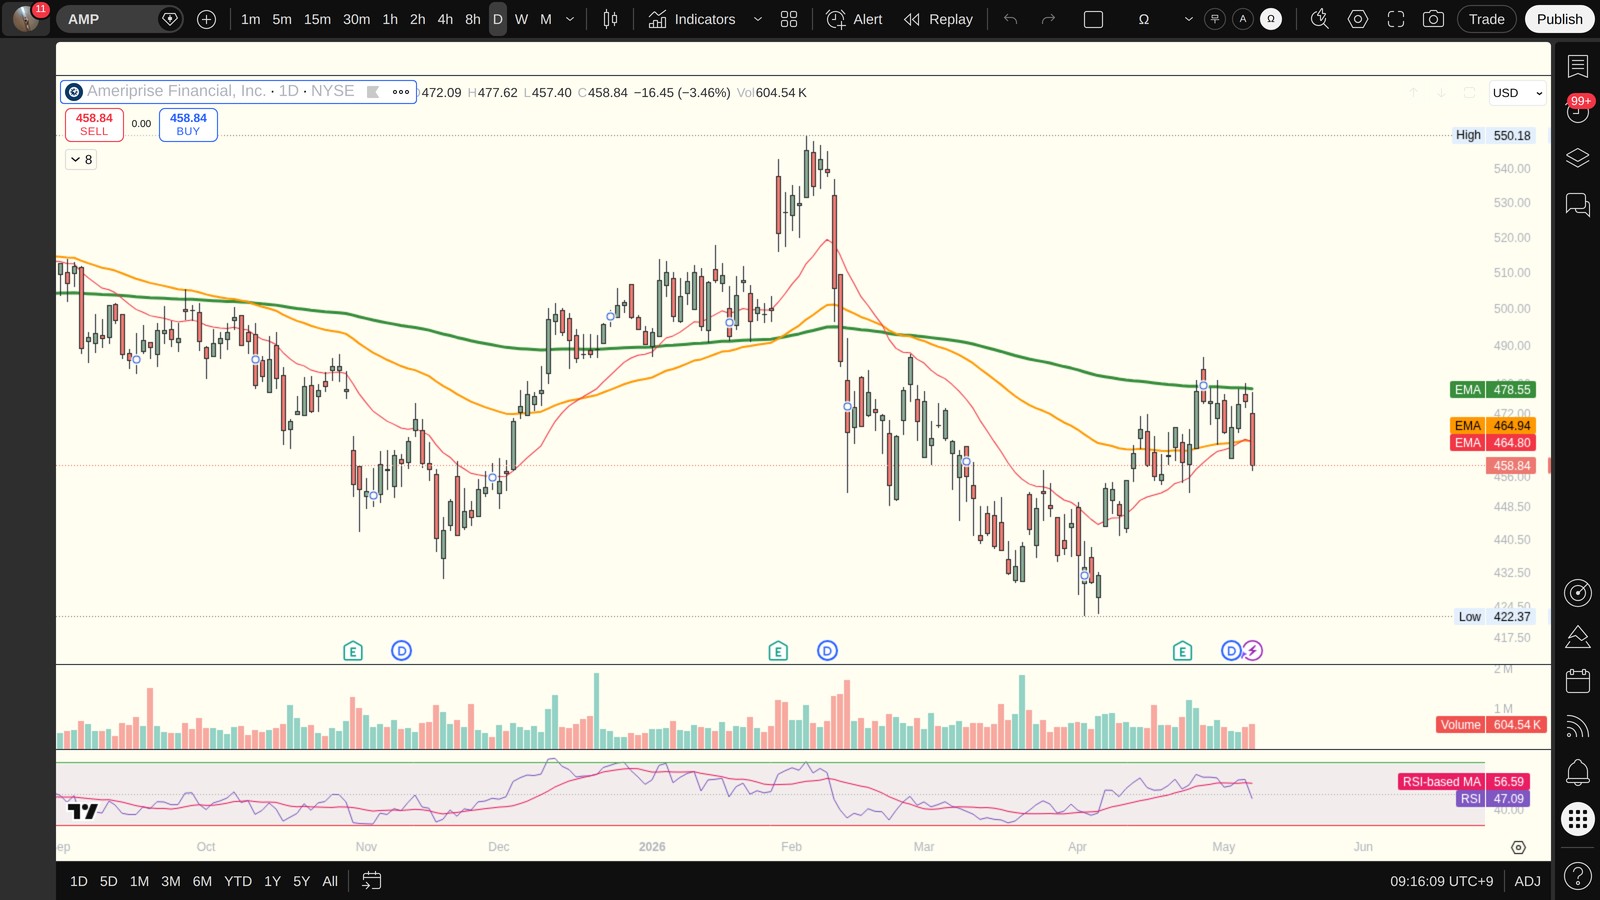Click the November earnings E marker
Image resolution: width=1600 pixels, height=900 pixels.
click(x=353, y=651)
